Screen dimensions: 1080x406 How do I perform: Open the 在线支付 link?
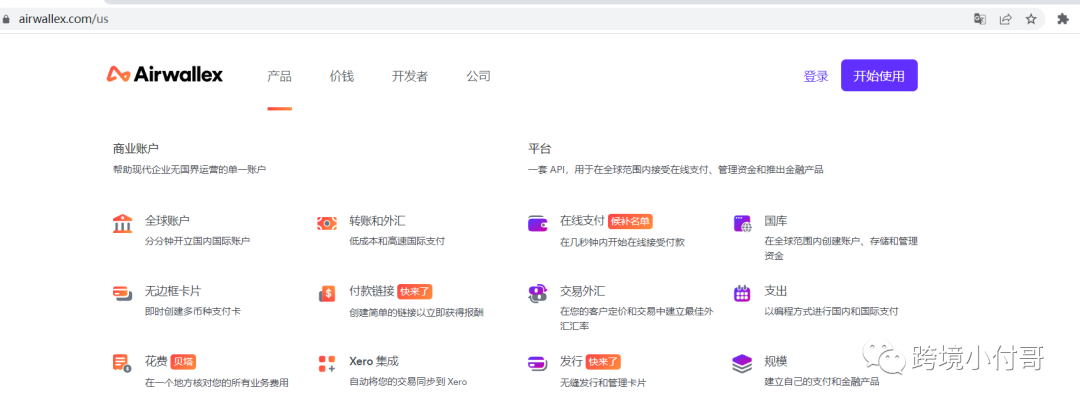click(582, 221)
